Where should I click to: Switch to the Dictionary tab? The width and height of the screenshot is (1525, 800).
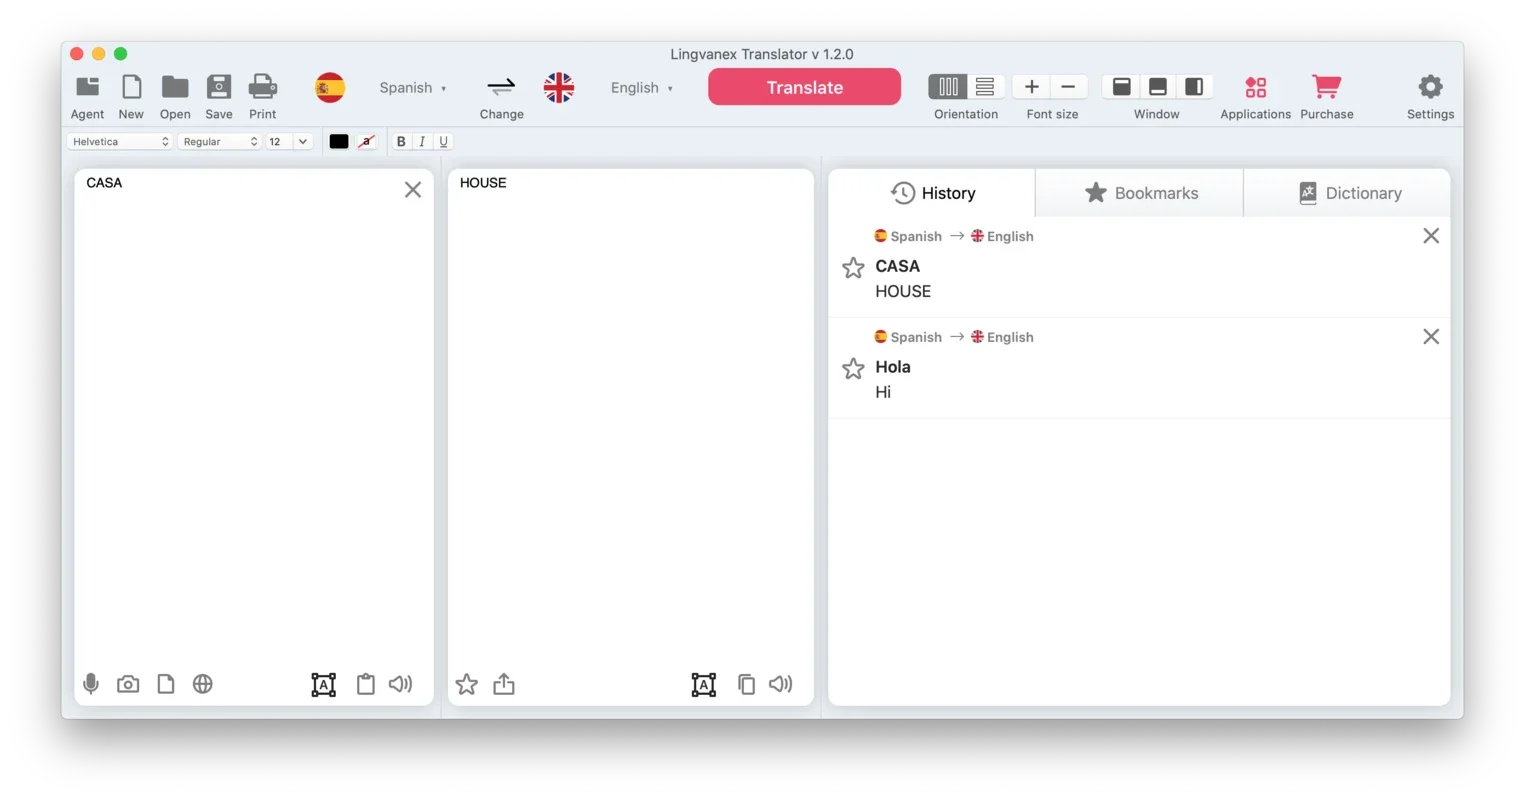[x=1348, y=193]
